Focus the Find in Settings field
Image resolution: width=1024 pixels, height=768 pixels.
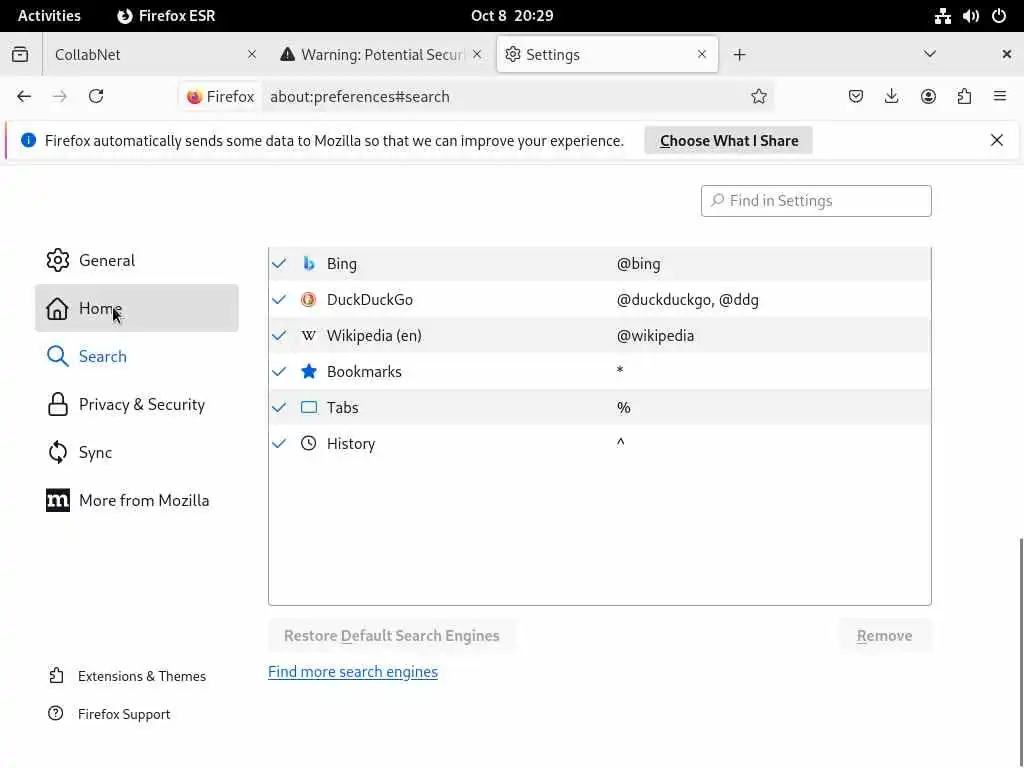click(816, 201)
